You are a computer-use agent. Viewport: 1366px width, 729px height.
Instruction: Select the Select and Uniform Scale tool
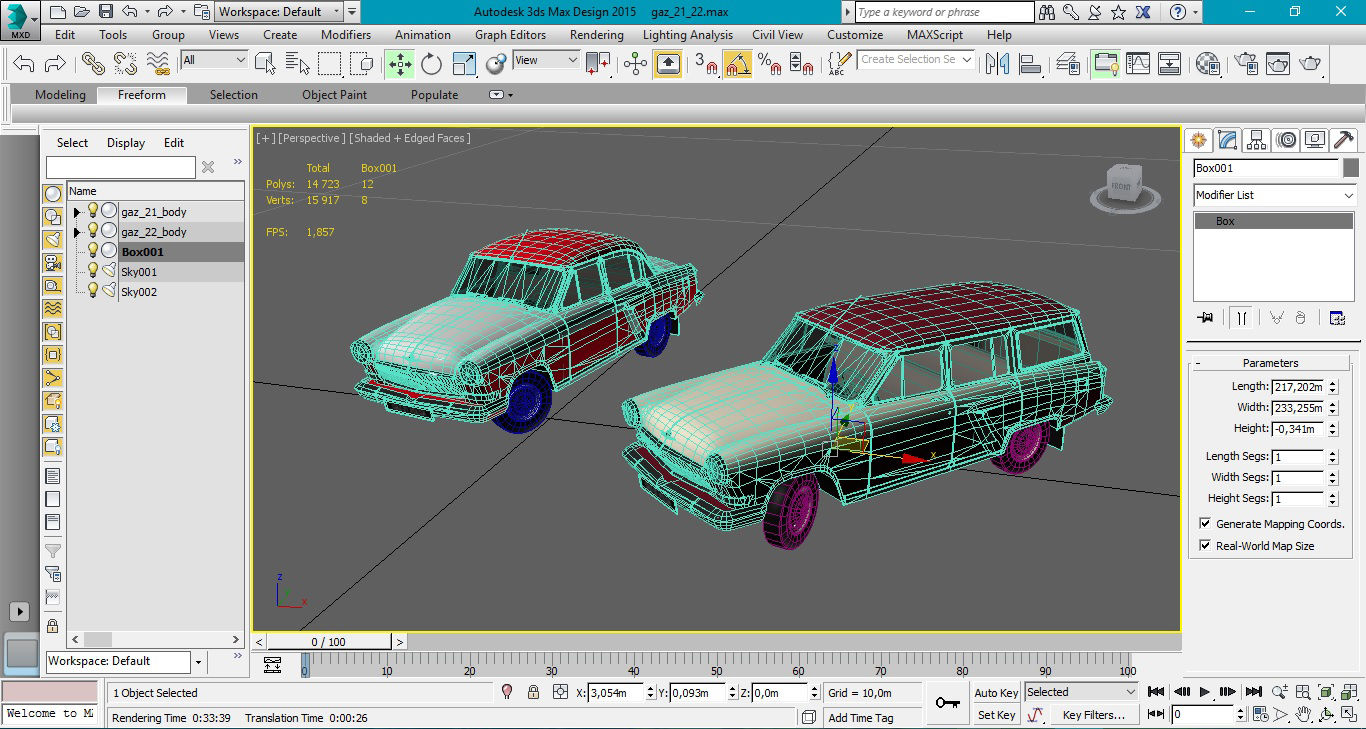464,64
